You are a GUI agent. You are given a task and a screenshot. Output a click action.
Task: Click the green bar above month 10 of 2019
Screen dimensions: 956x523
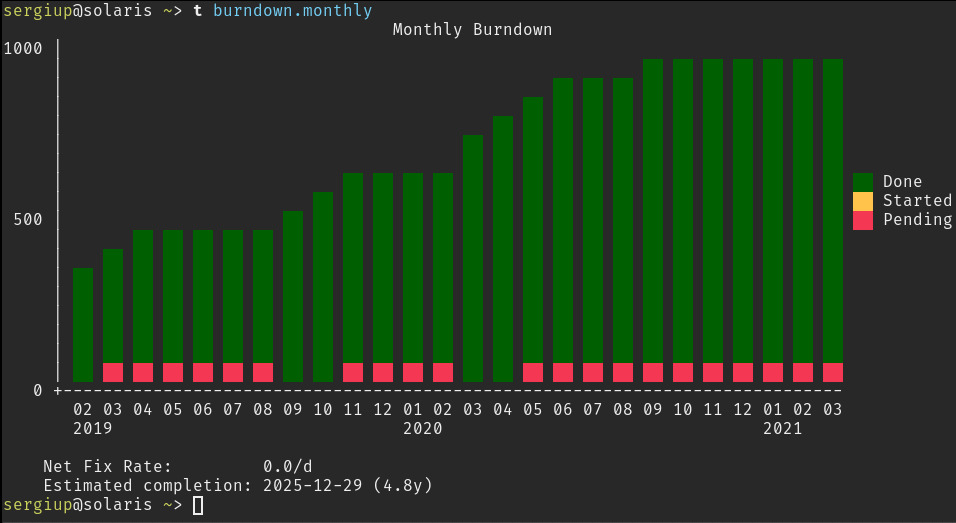click(x=323, y=287)
